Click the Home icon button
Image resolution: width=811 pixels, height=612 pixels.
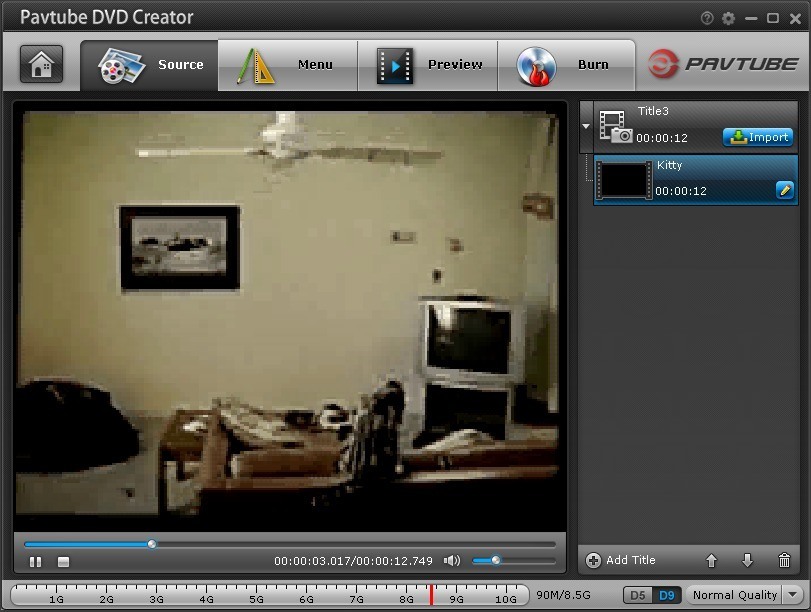point(41,65)
